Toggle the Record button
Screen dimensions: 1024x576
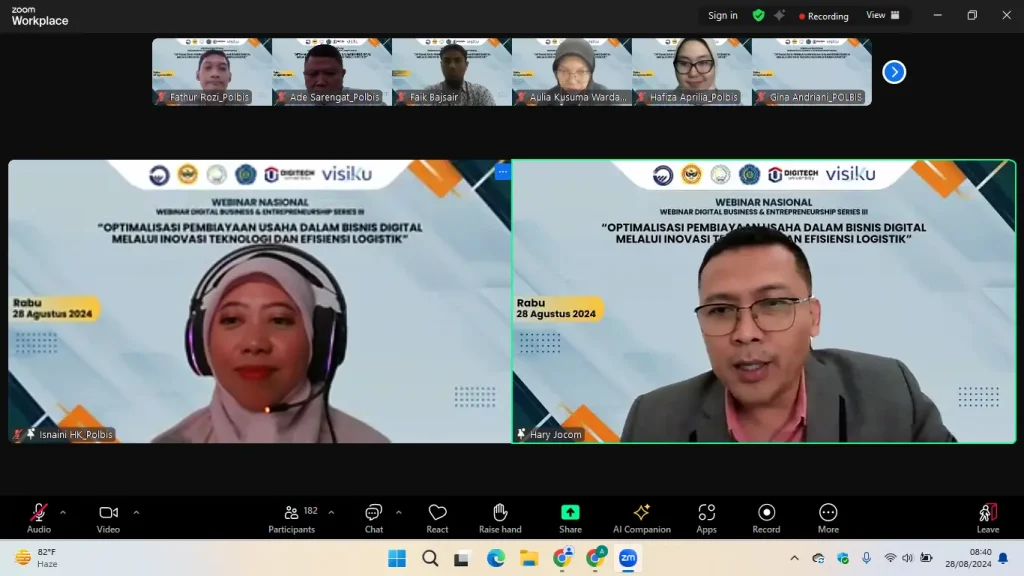point(766,517)
